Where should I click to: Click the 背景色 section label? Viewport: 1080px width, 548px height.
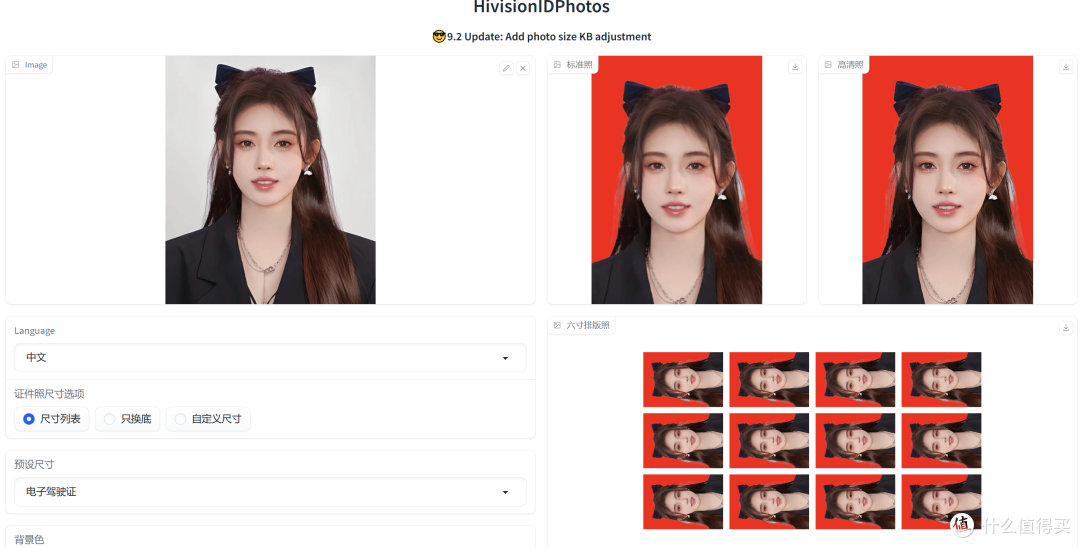click(30, 540)
